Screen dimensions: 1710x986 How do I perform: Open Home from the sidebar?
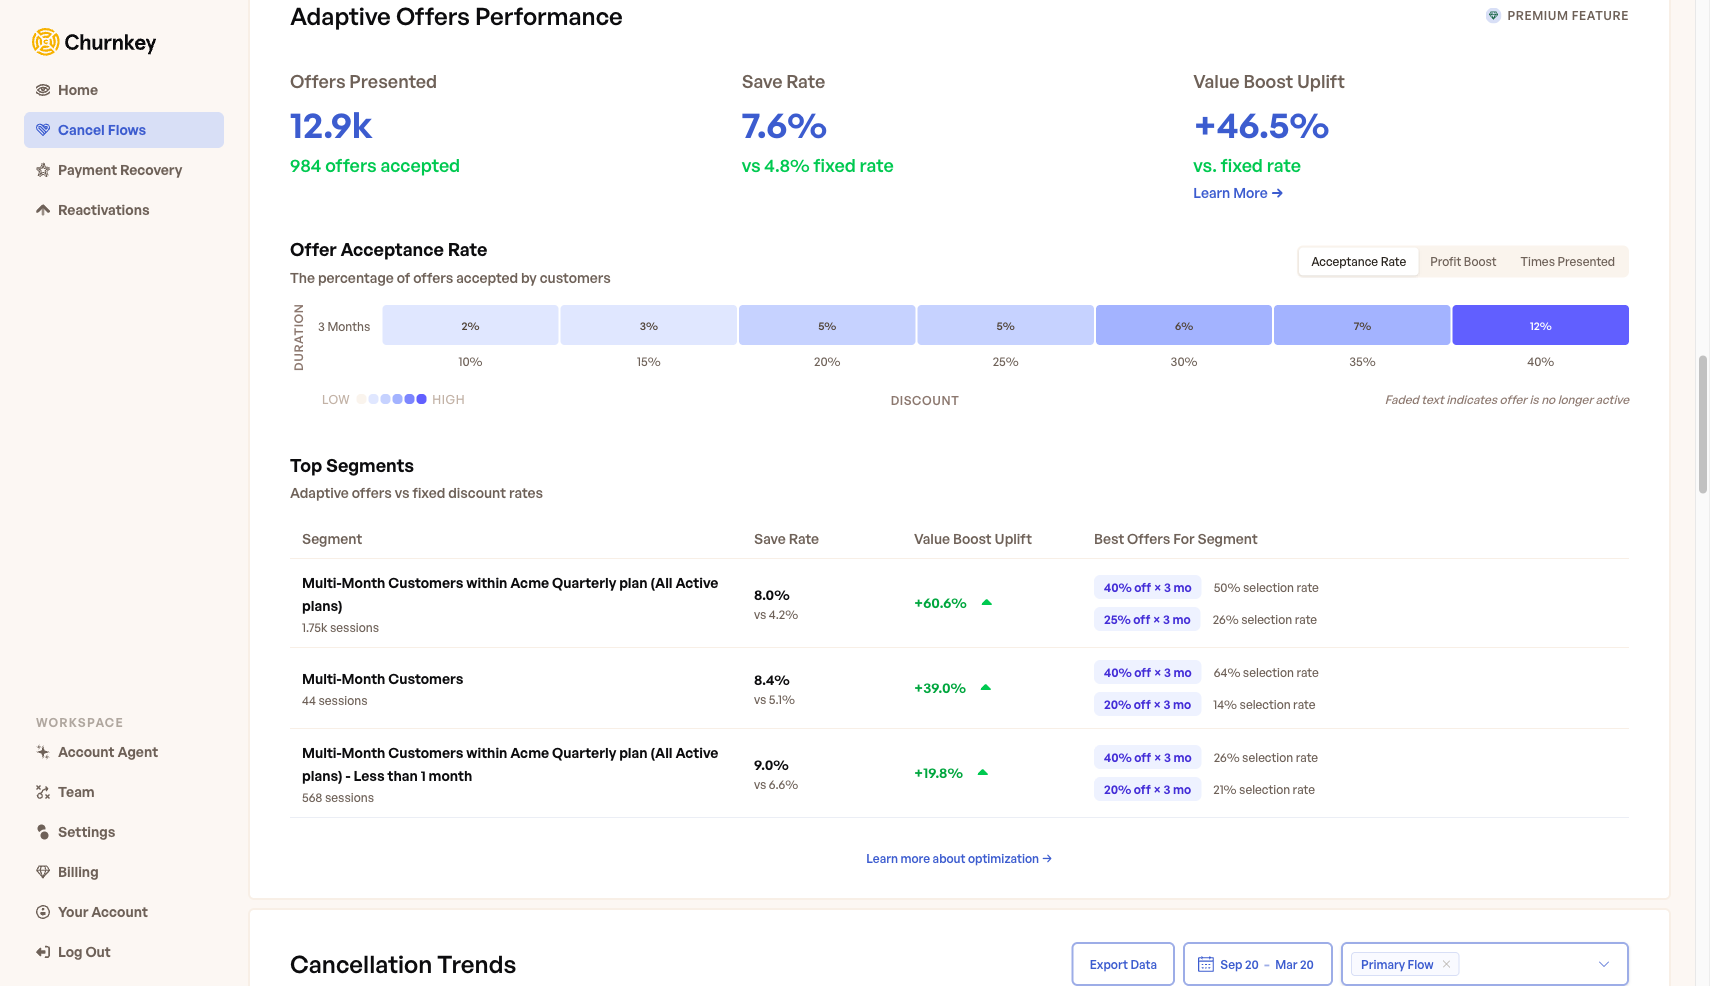click(x=77, y=90)
